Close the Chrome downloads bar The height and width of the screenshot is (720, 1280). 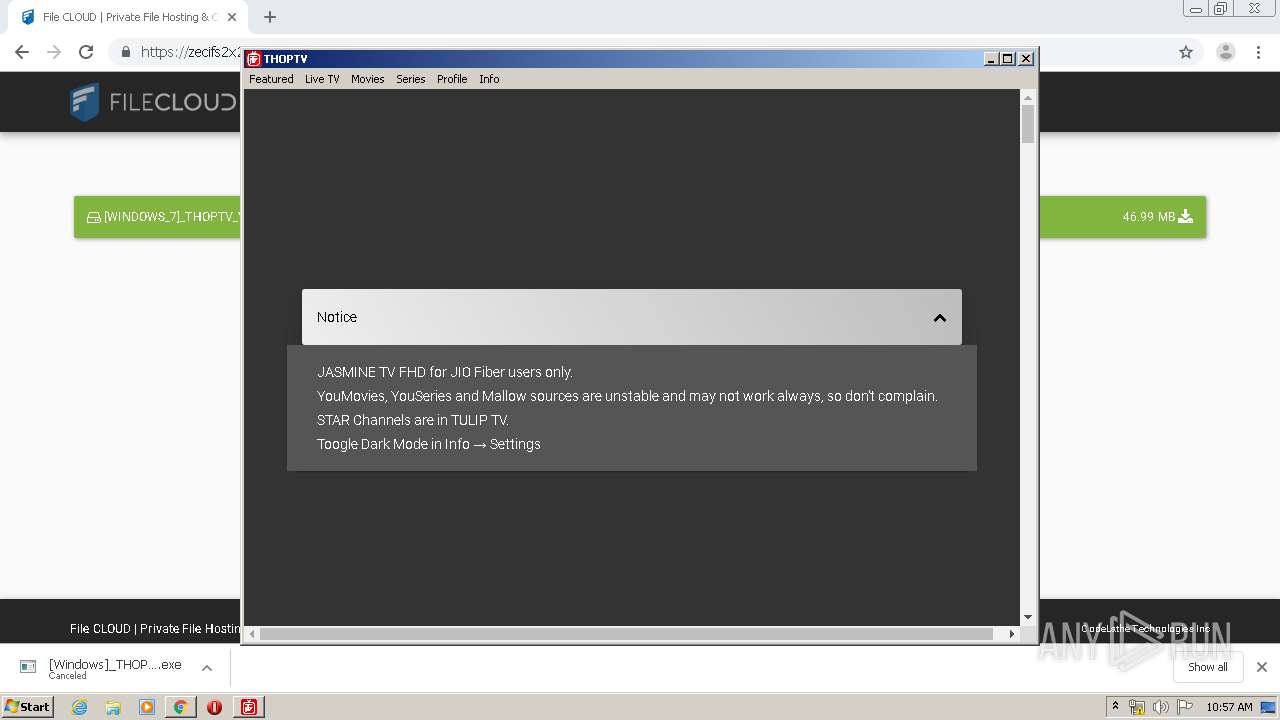tap(1261, 667)
